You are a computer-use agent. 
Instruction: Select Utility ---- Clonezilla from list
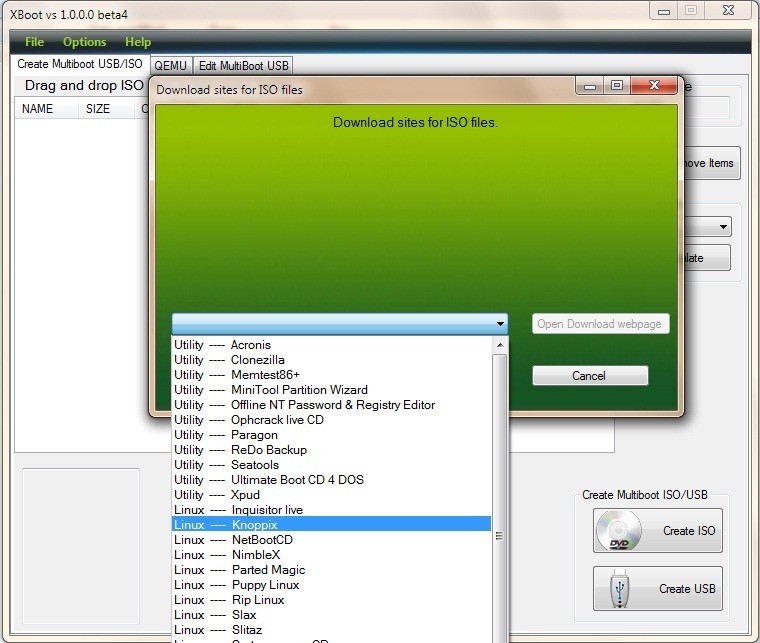click(x=332, y=360)
